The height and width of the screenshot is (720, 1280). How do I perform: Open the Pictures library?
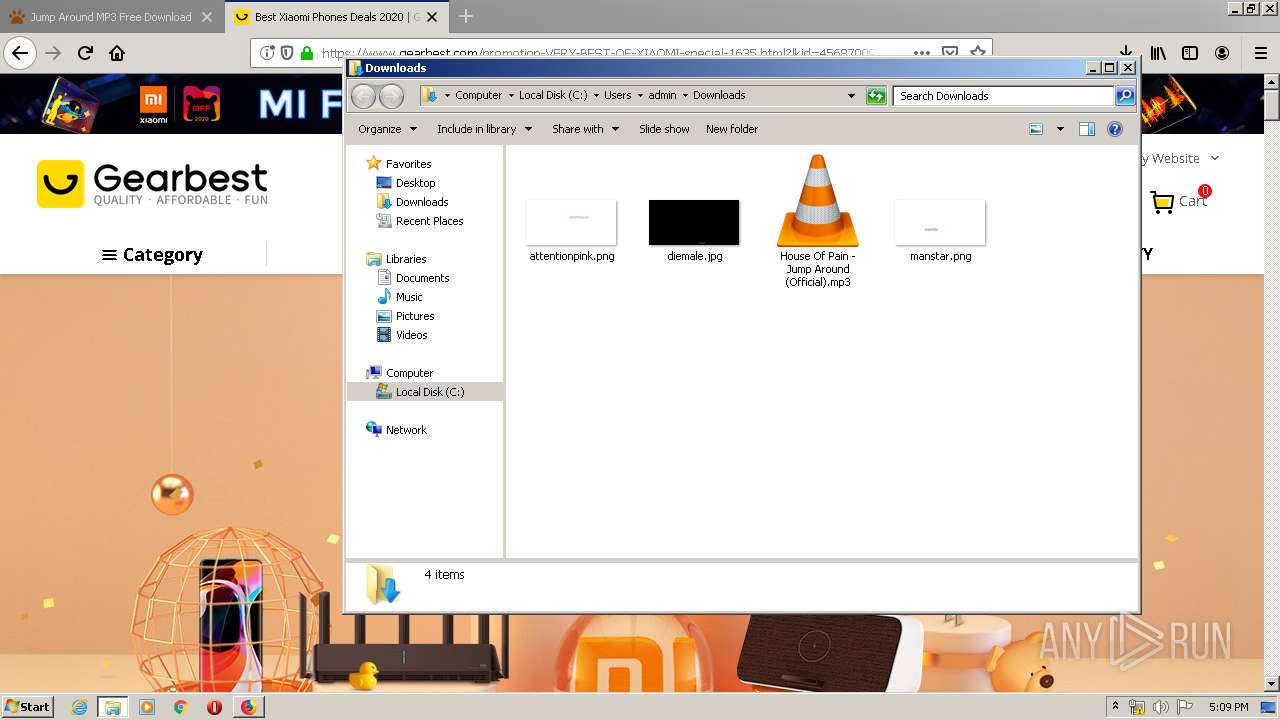414,316
